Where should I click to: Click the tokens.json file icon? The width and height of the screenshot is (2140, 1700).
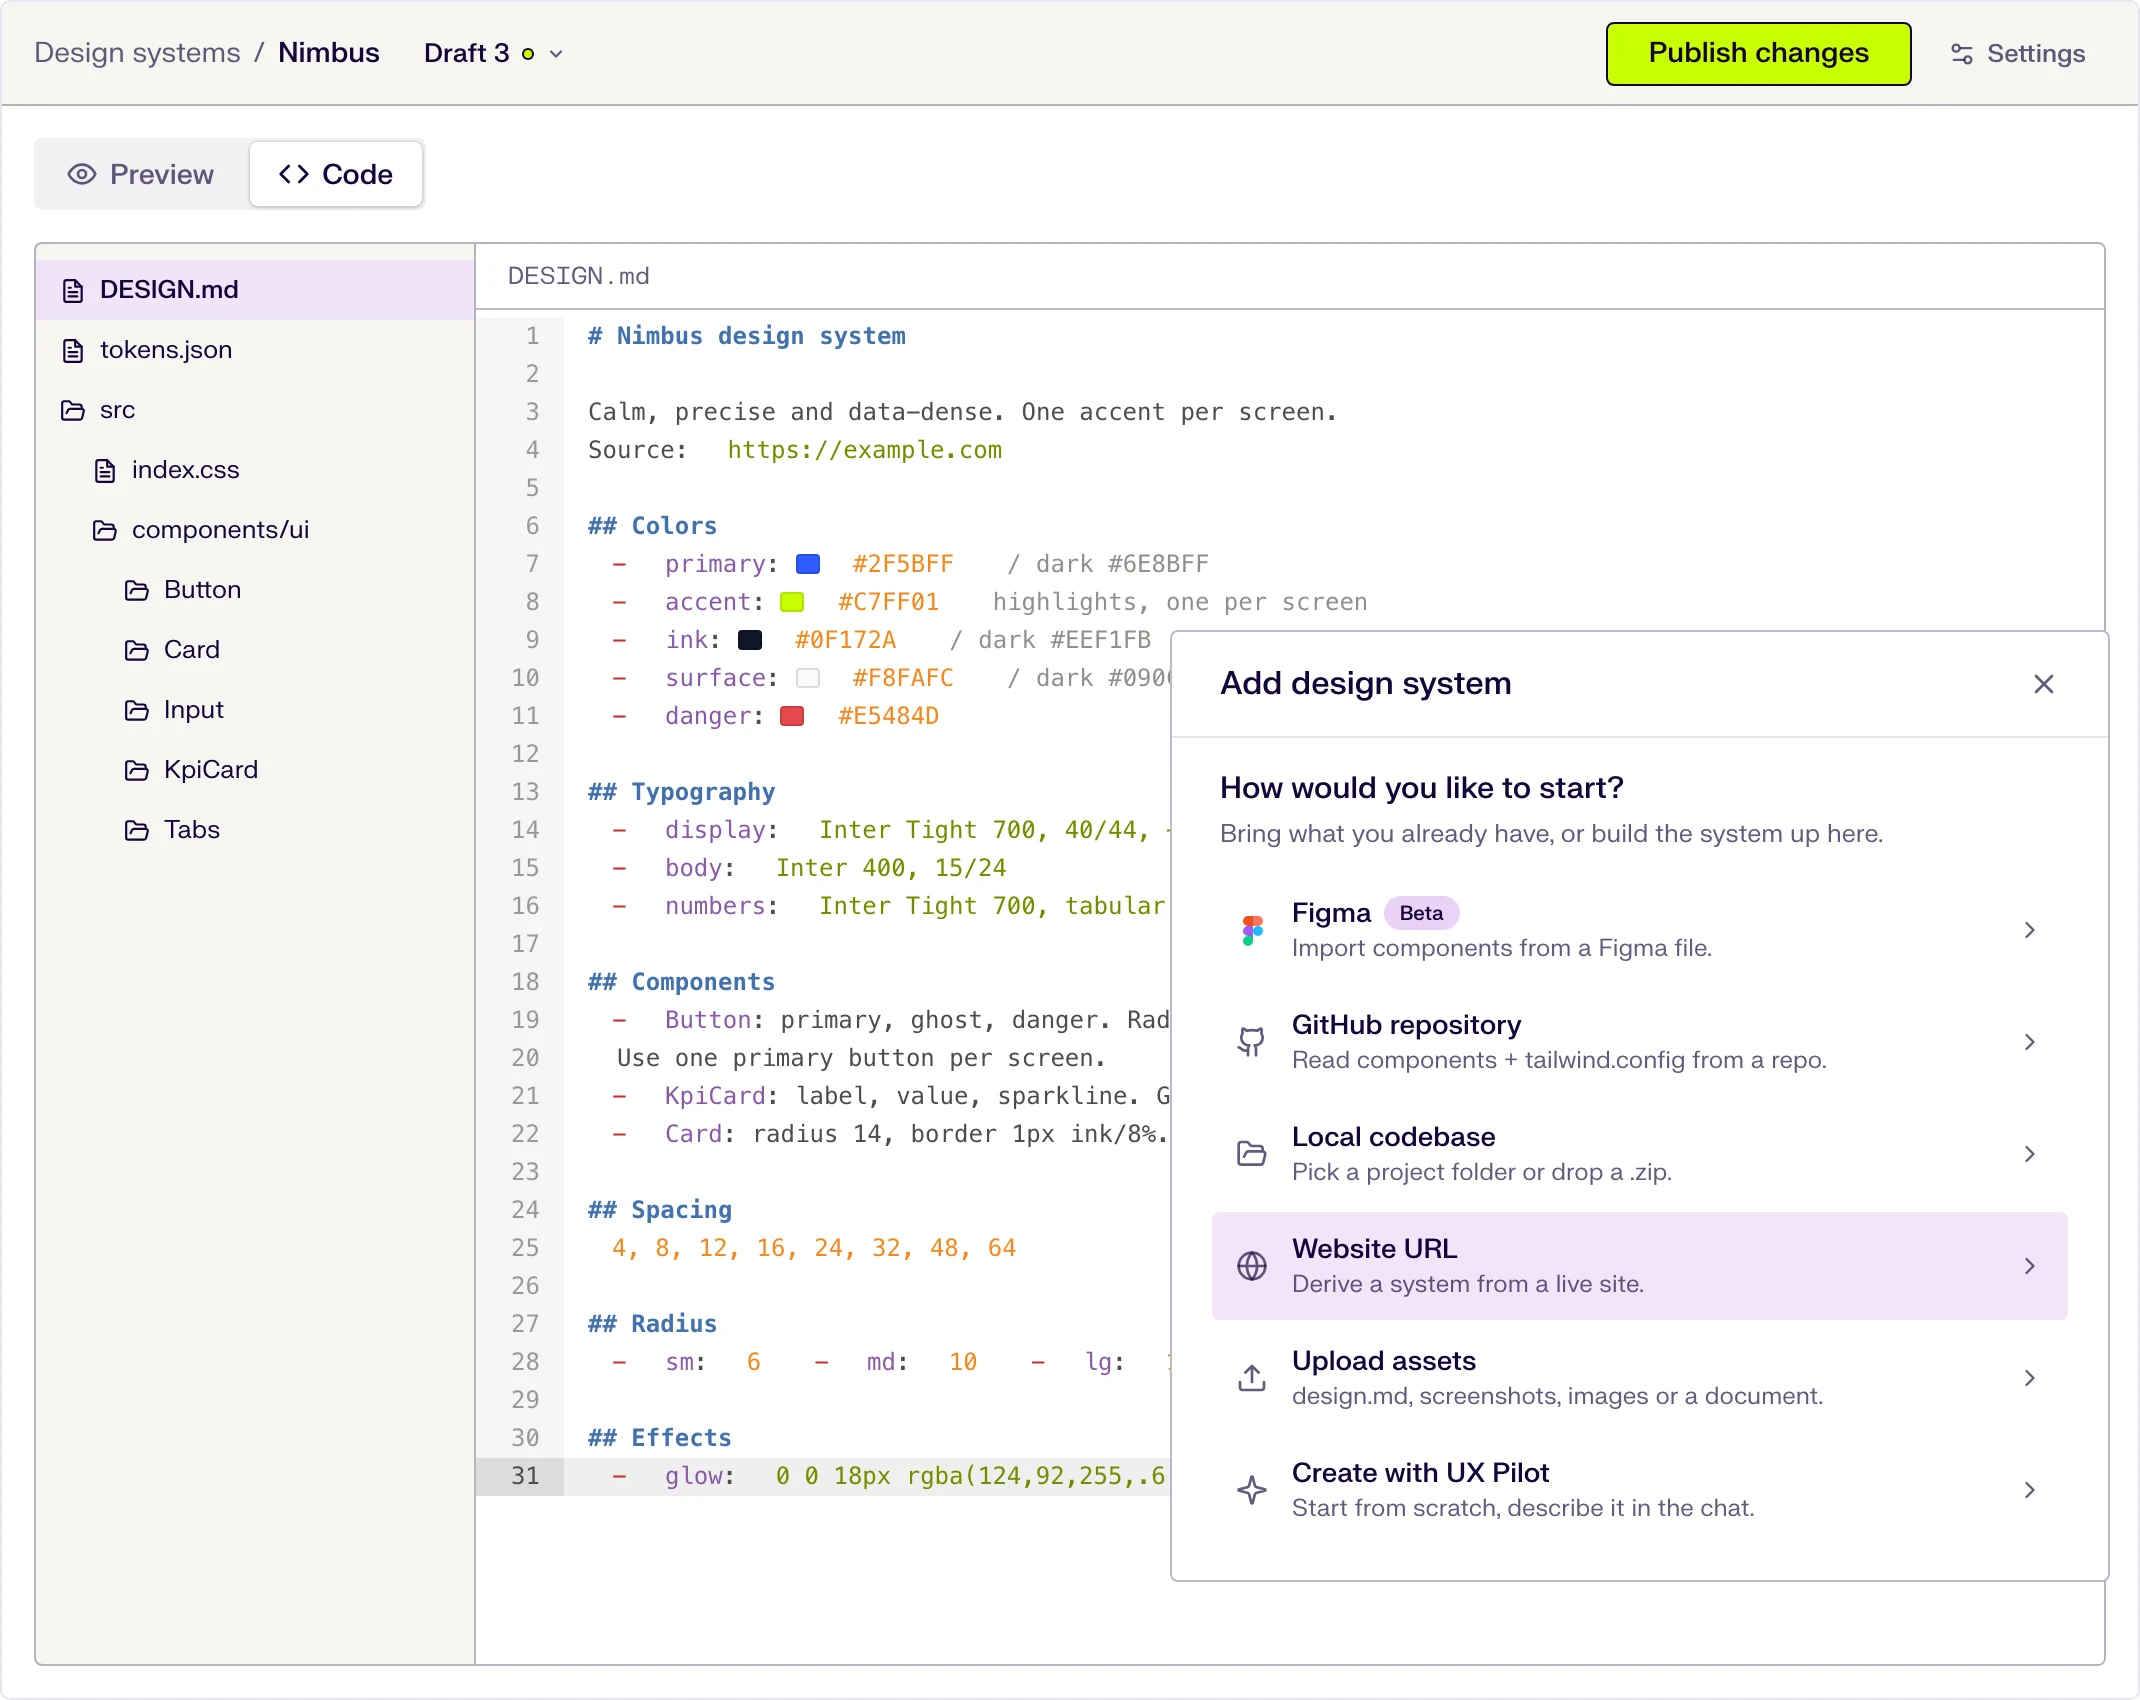73,350
